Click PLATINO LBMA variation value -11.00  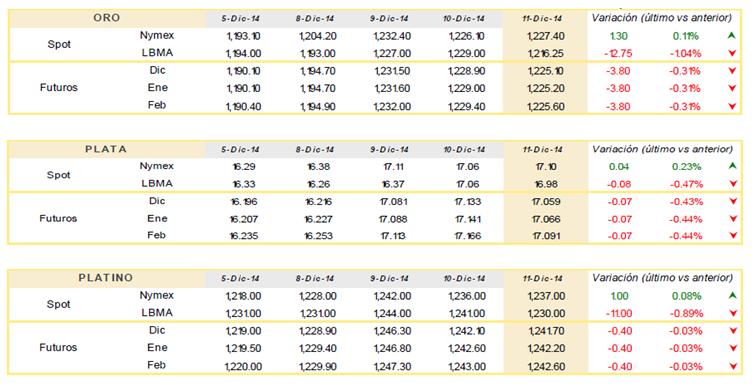pos(618,313)
